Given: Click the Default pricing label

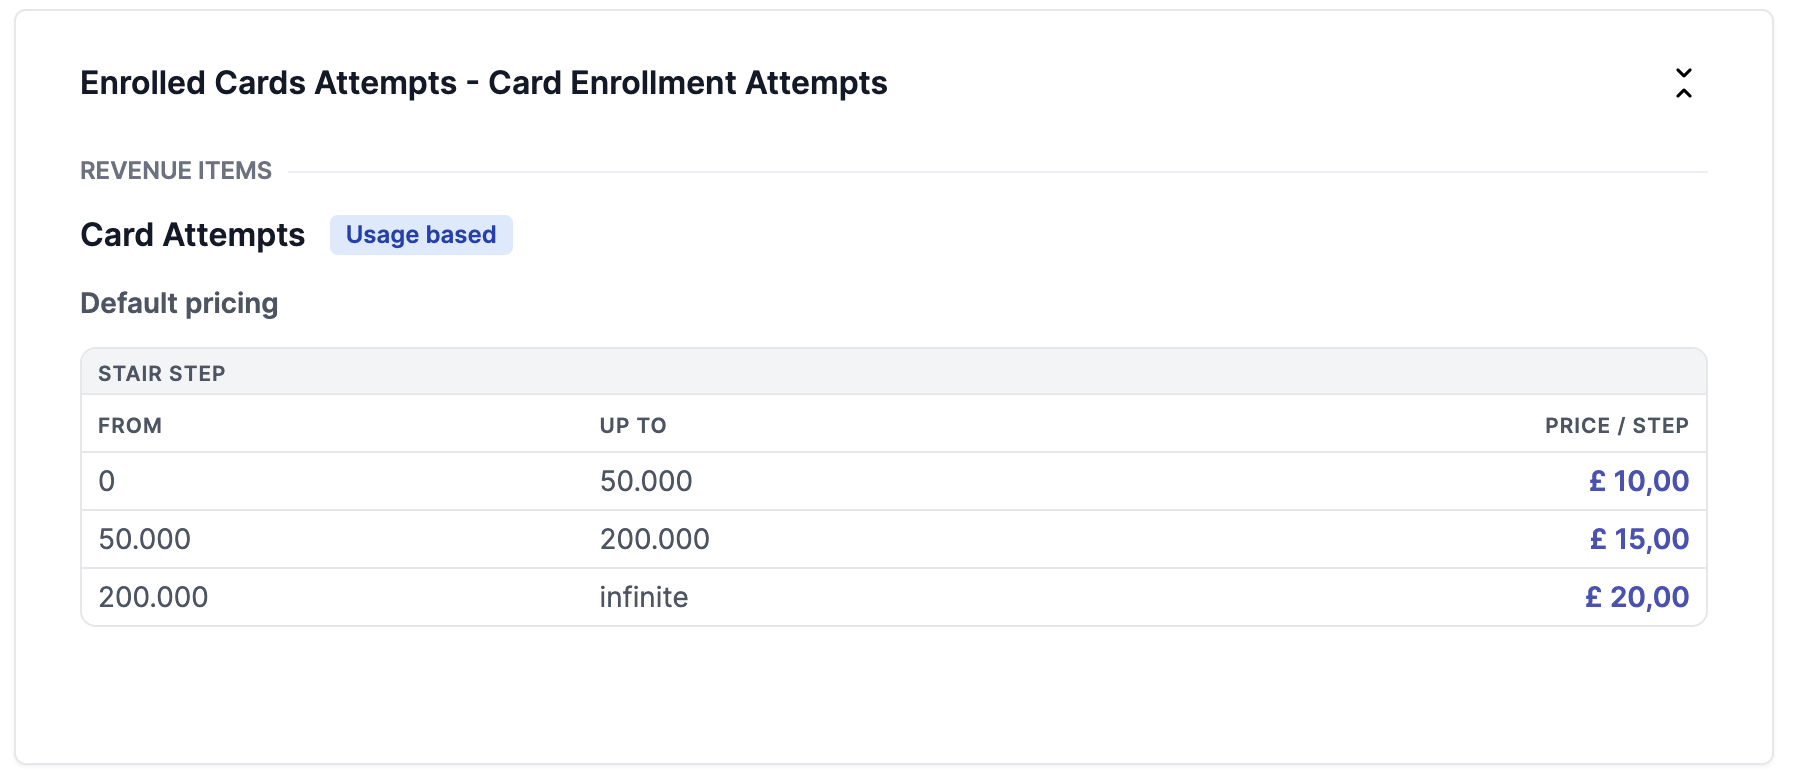Looking at the screenshot, I should (179, 303).
